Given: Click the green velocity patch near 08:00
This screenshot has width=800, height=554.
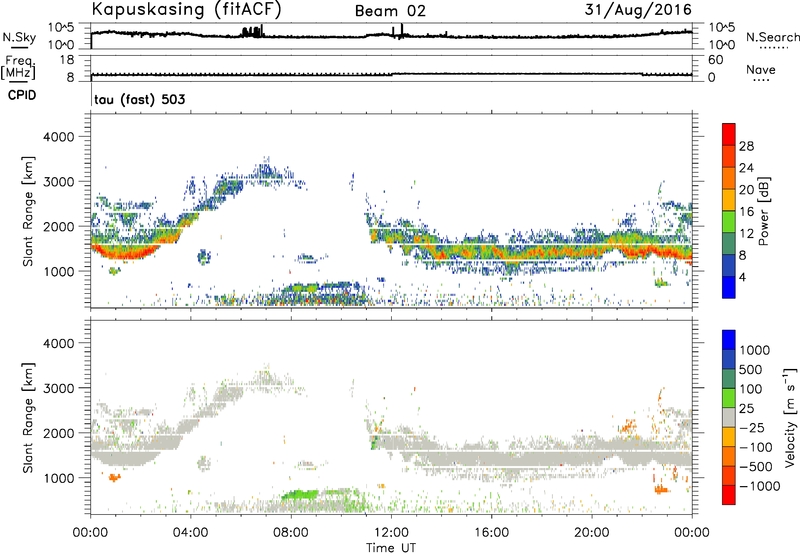Looking at the screenshot, I should (x=301, y=494).
